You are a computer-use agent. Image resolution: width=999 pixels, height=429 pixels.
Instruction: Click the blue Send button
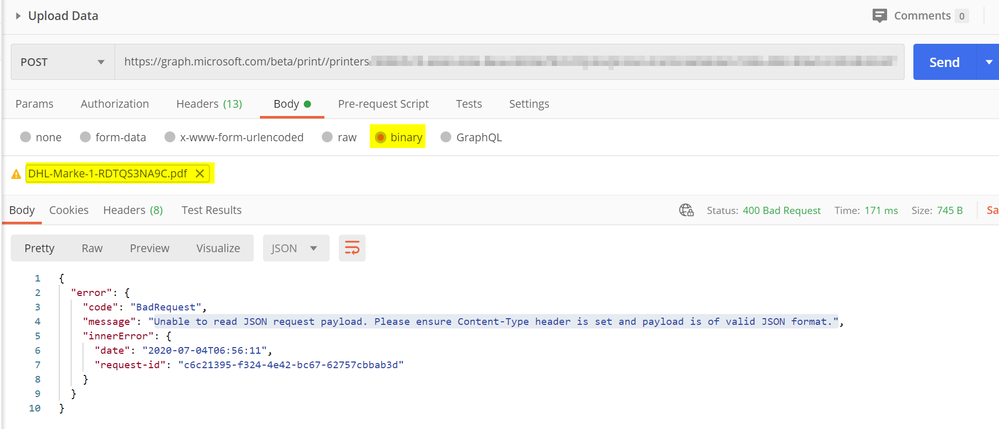[x=944, y=62]
